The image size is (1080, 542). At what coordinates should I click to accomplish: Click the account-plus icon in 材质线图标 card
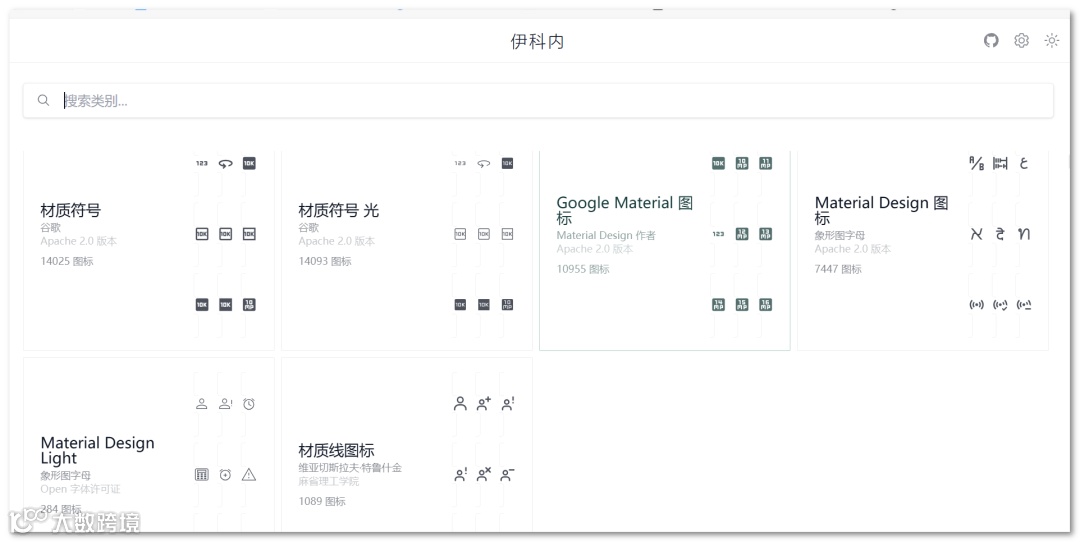pyautogui.click(x=484, y=404)
